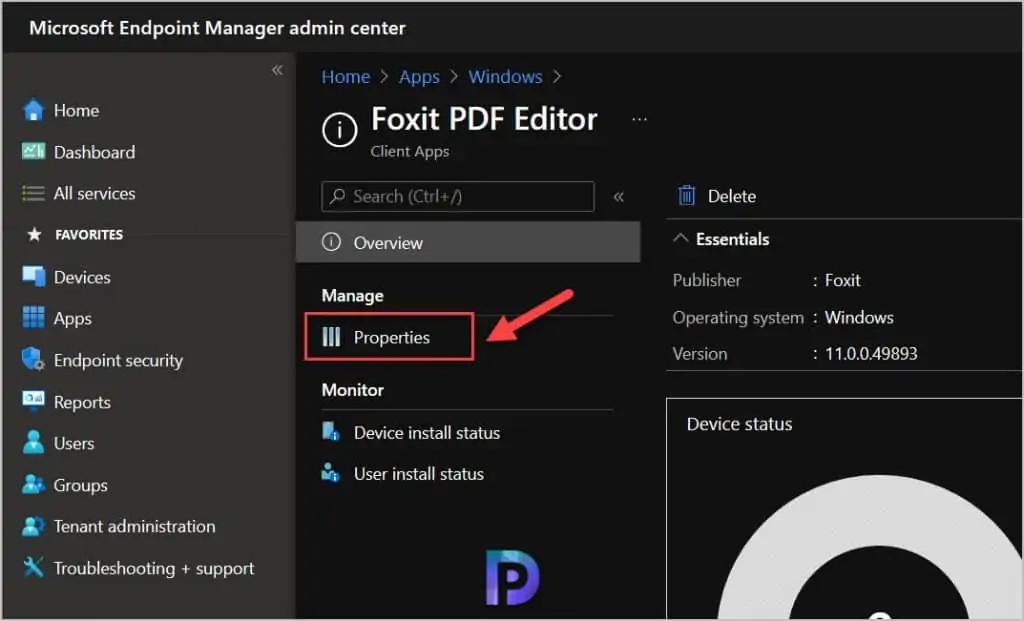
Task: Click the Users person icon
Action: pos(33,443)
